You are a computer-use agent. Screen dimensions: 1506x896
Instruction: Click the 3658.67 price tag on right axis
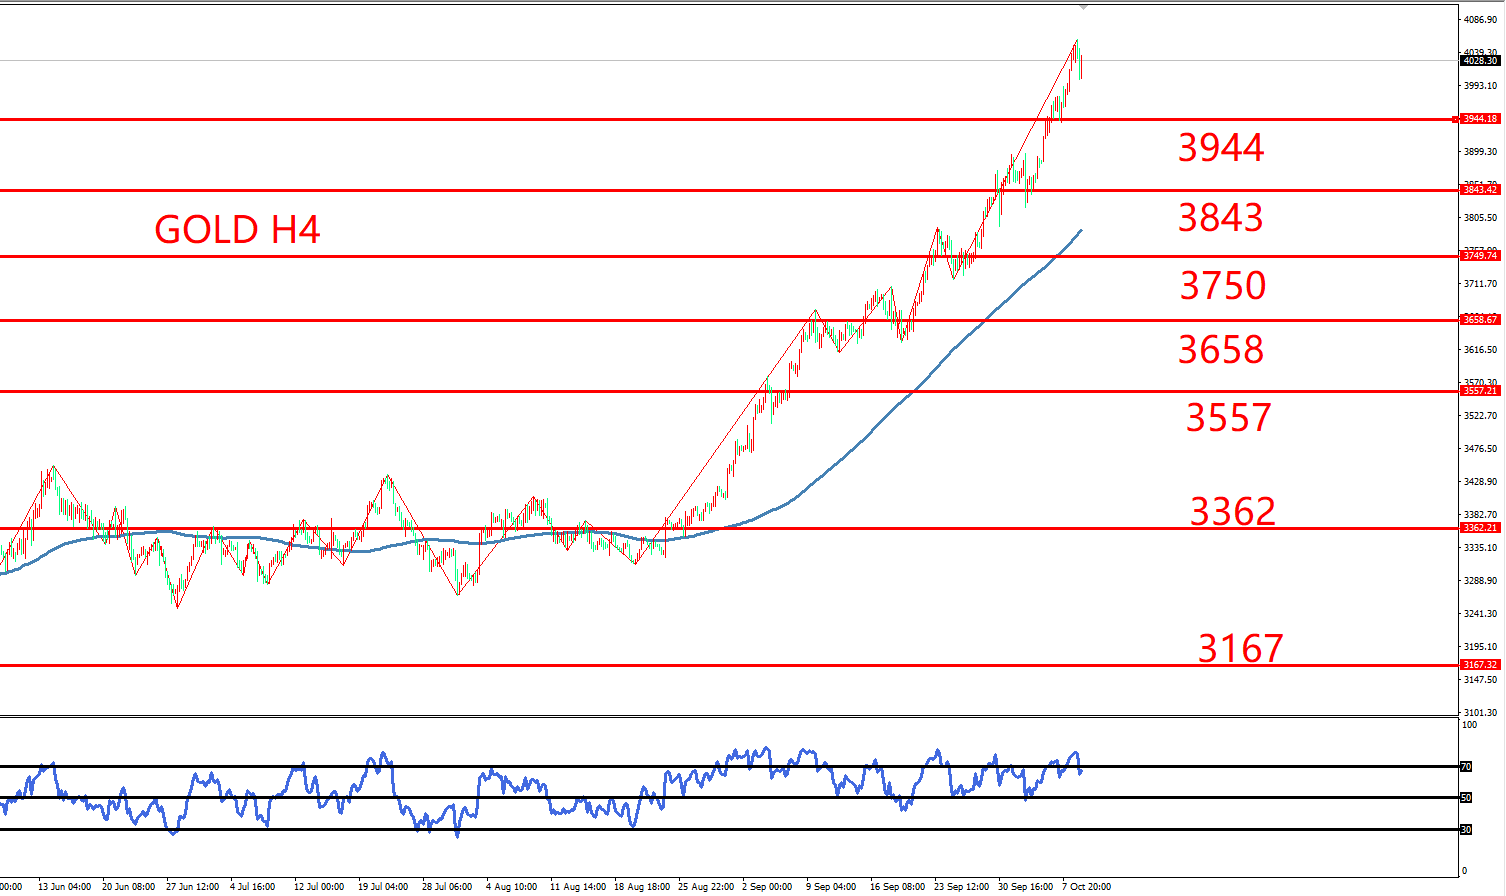click(x=1479, y=320)
